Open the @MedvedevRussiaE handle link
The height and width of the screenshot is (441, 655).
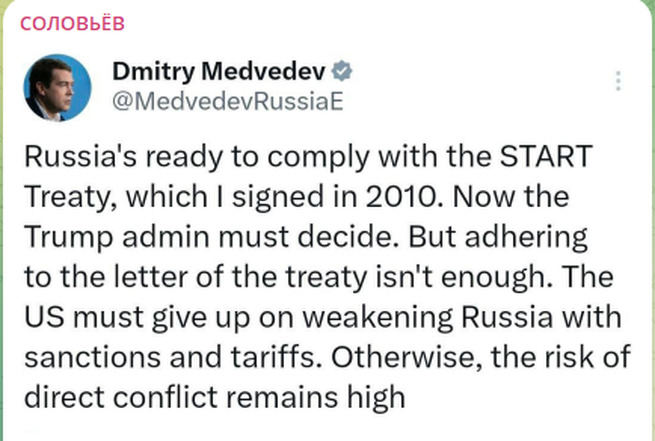[228, 101]
